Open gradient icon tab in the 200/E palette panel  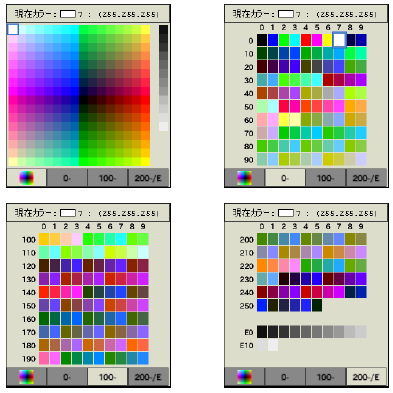pos(244,377)
